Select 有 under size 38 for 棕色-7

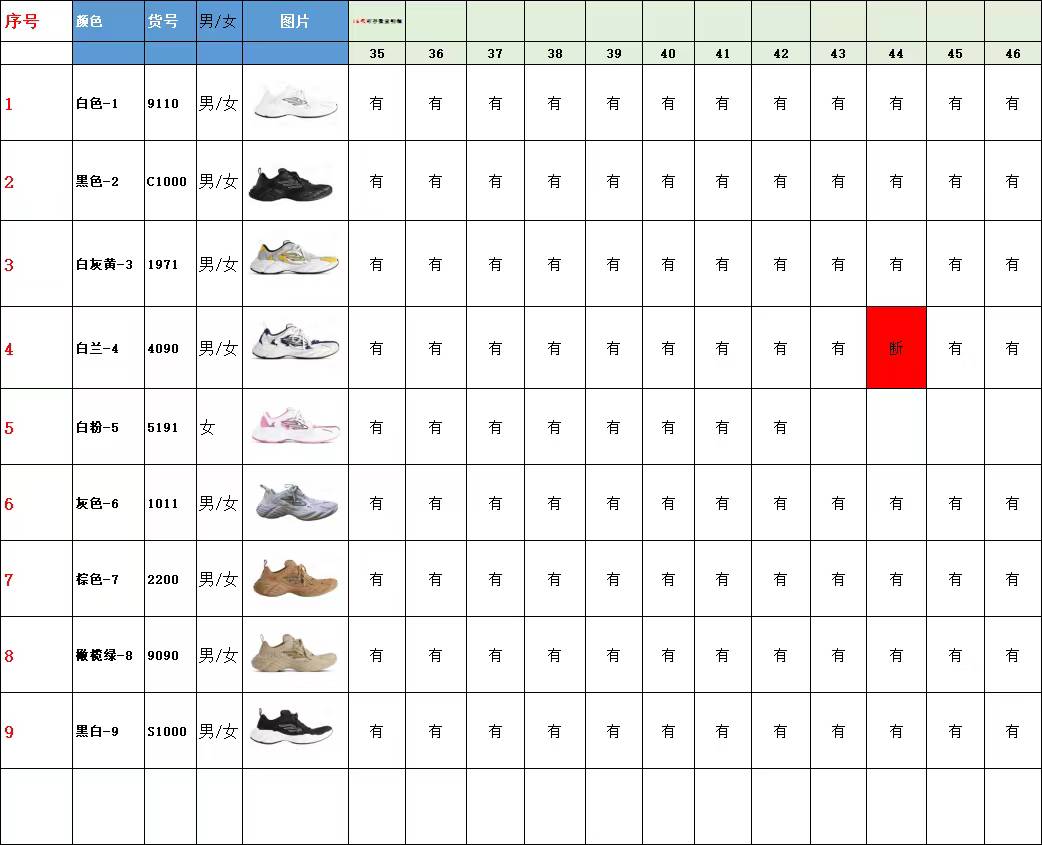[554, 579]
